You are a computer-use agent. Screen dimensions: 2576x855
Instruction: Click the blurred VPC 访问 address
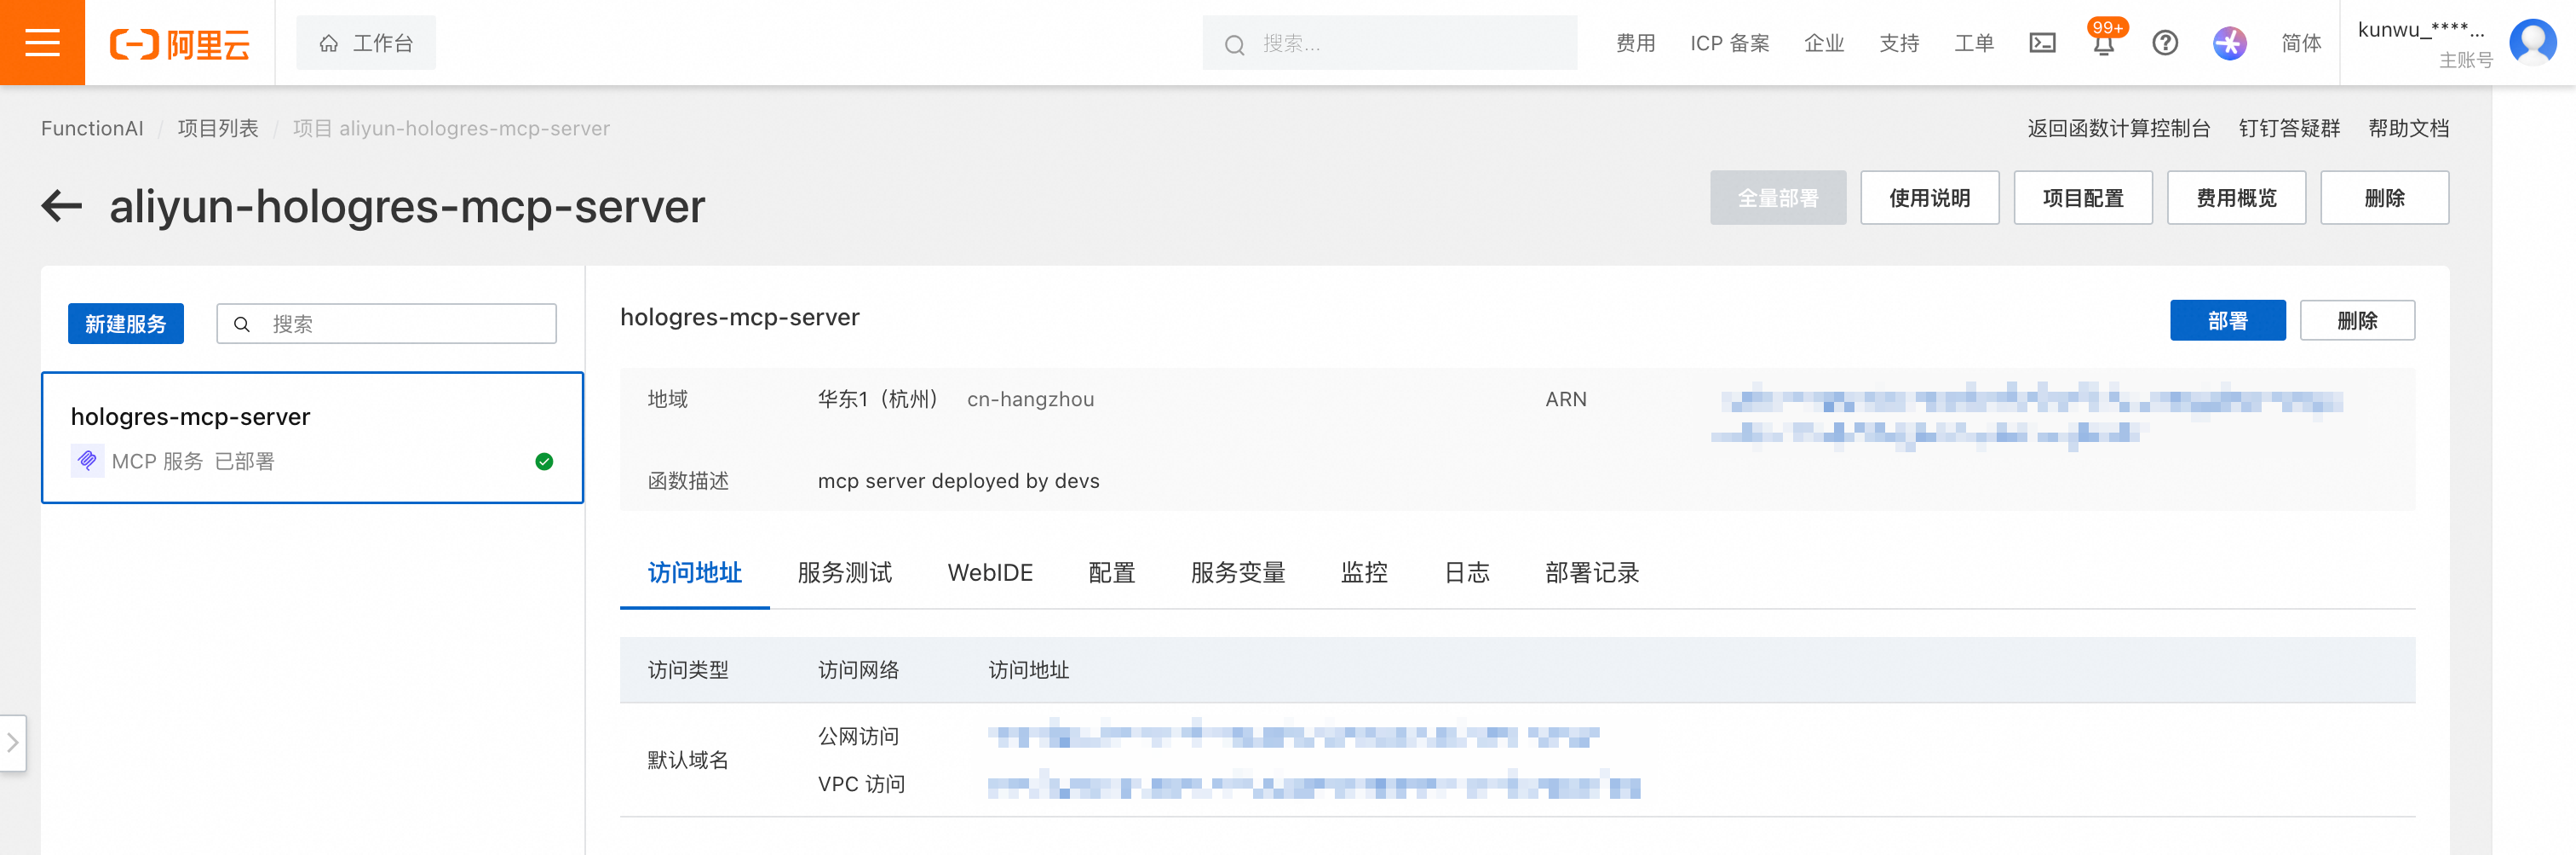[x=1313, y=785]
